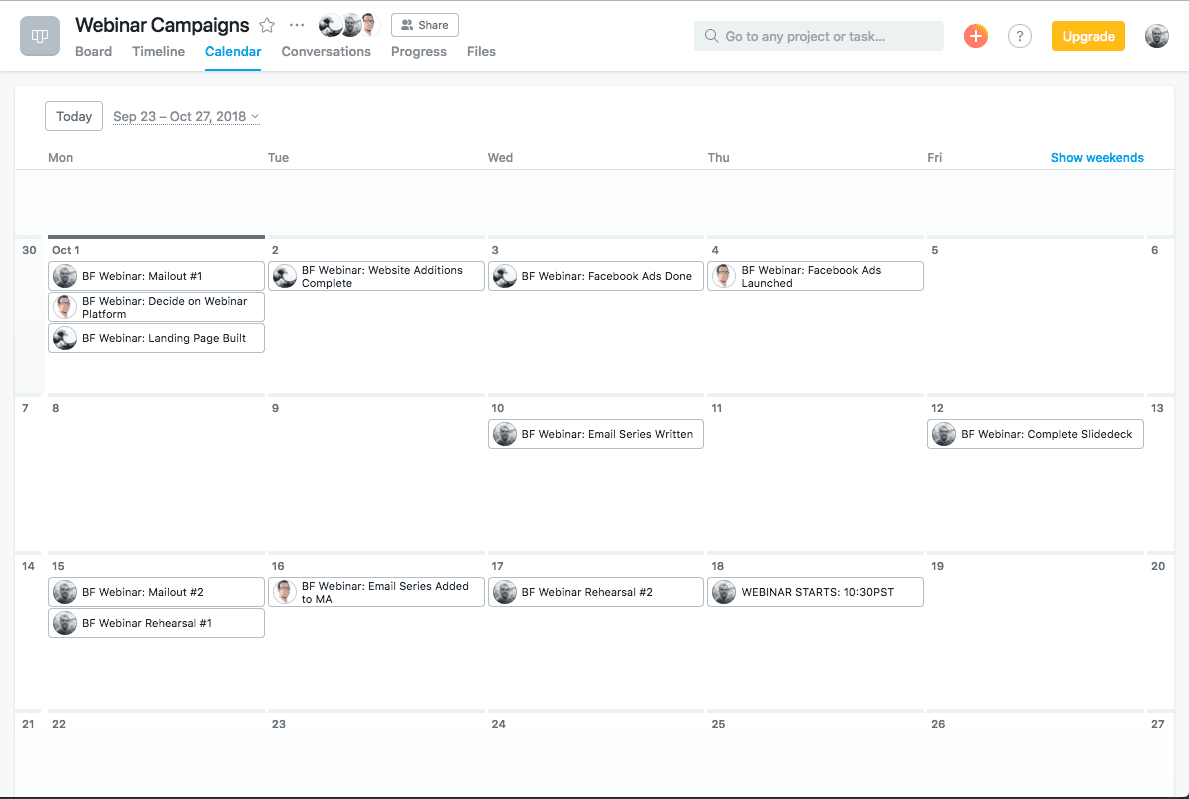
Task: Open the project actions ellipsis menu
Action: pos(297,25)
